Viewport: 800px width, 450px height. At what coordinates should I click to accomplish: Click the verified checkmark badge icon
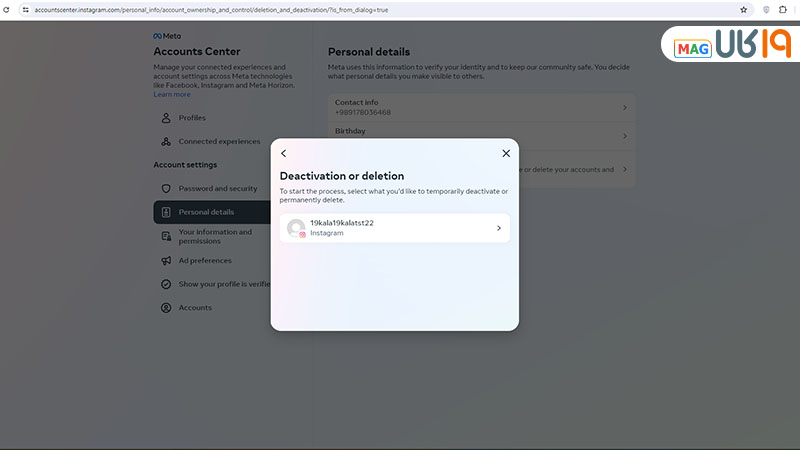(166, 284)
